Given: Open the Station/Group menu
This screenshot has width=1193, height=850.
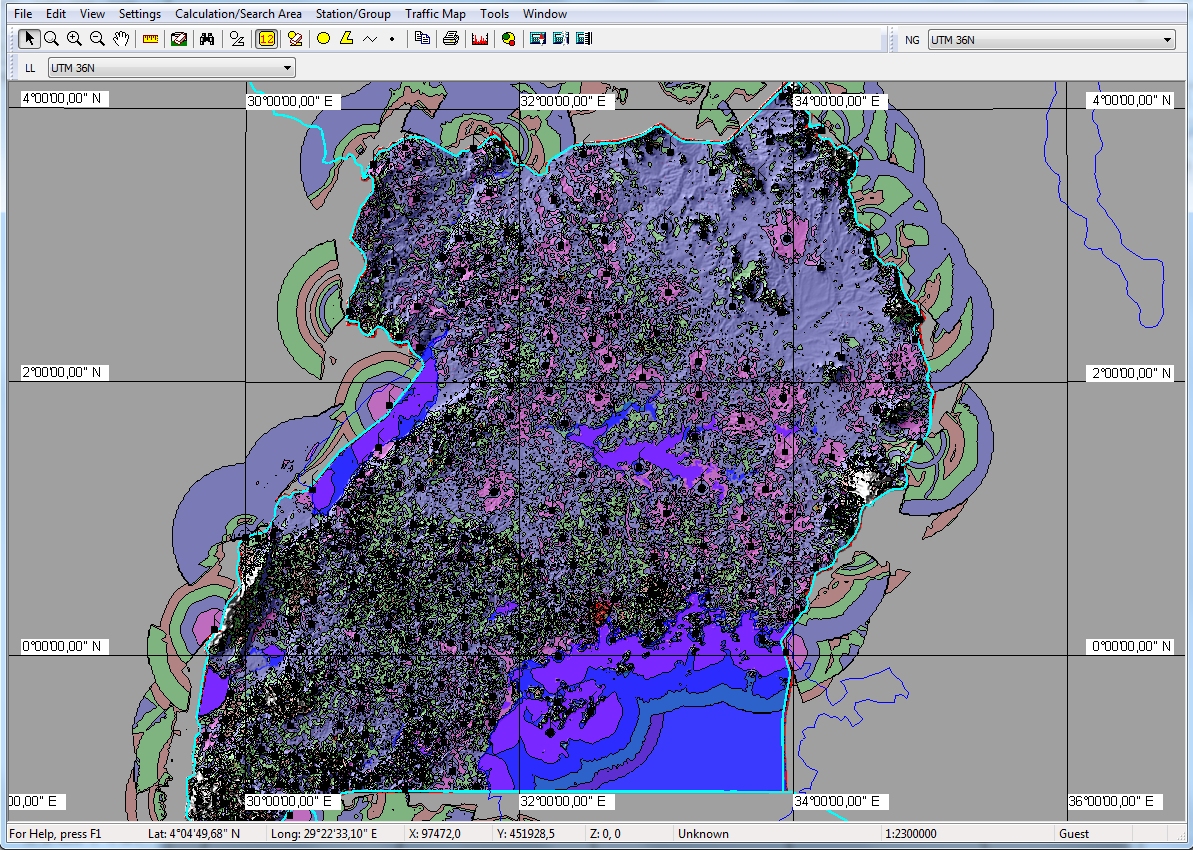Looking at the screenshot, I should click(353, 14).
